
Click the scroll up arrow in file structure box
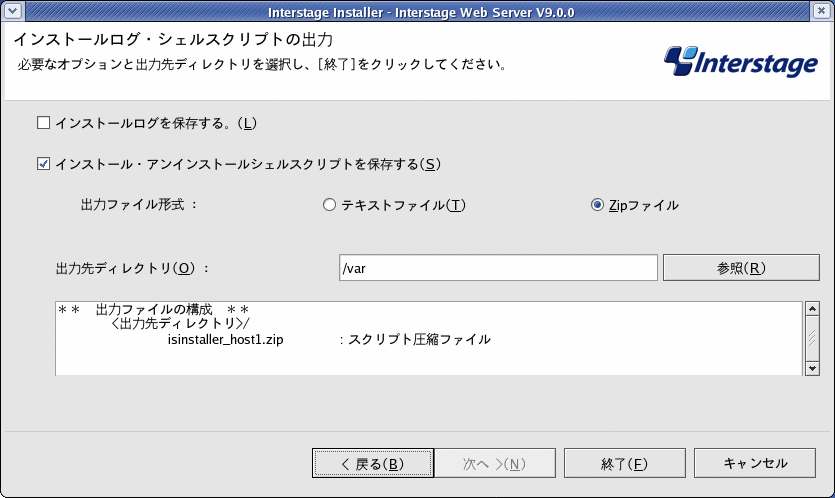[x=812, y=308]
